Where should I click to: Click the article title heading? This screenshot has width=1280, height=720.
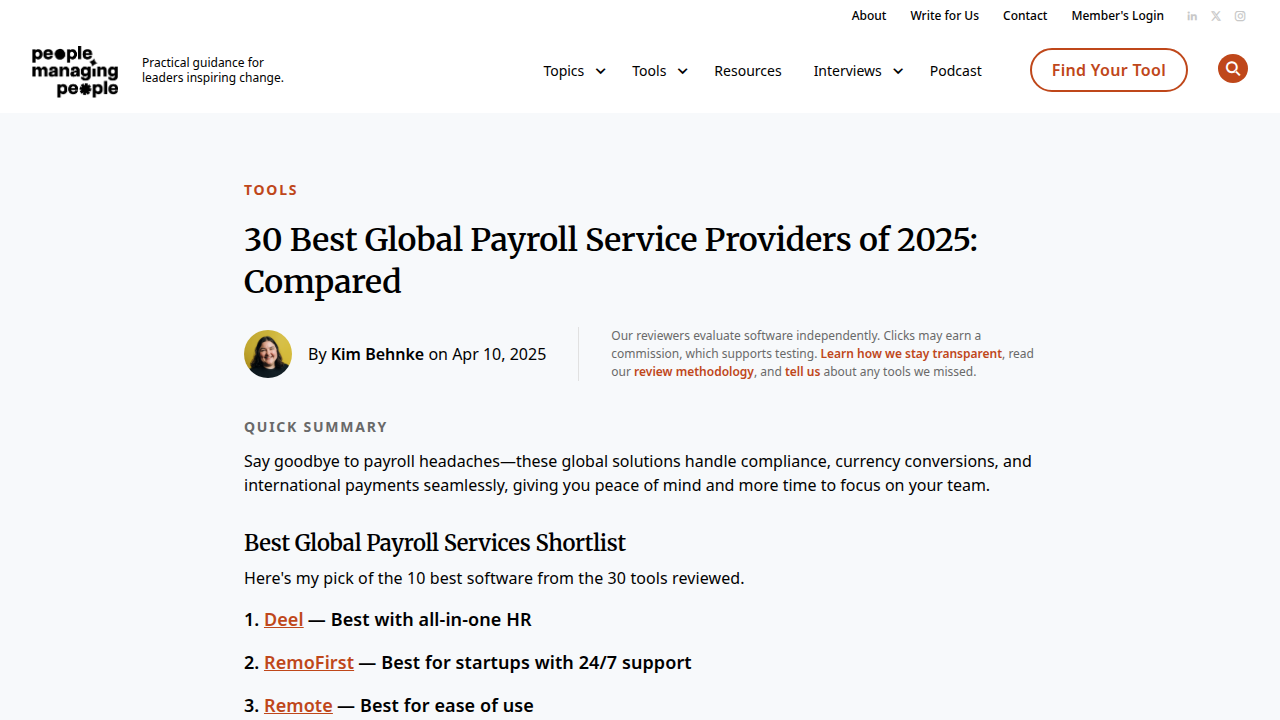[610, 260]
